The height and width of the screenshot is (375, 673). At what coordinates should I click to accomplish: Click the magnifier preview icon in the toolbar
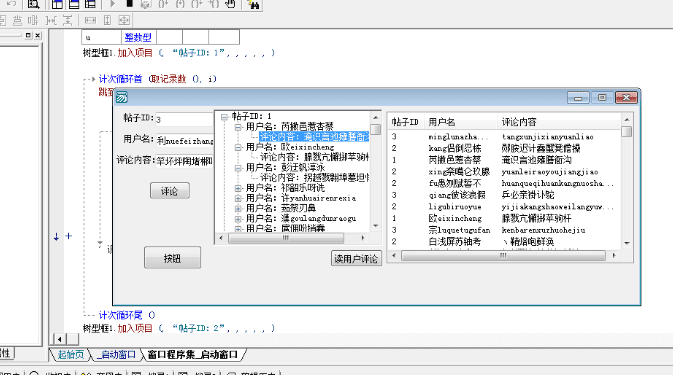click(x=33, y=4)
